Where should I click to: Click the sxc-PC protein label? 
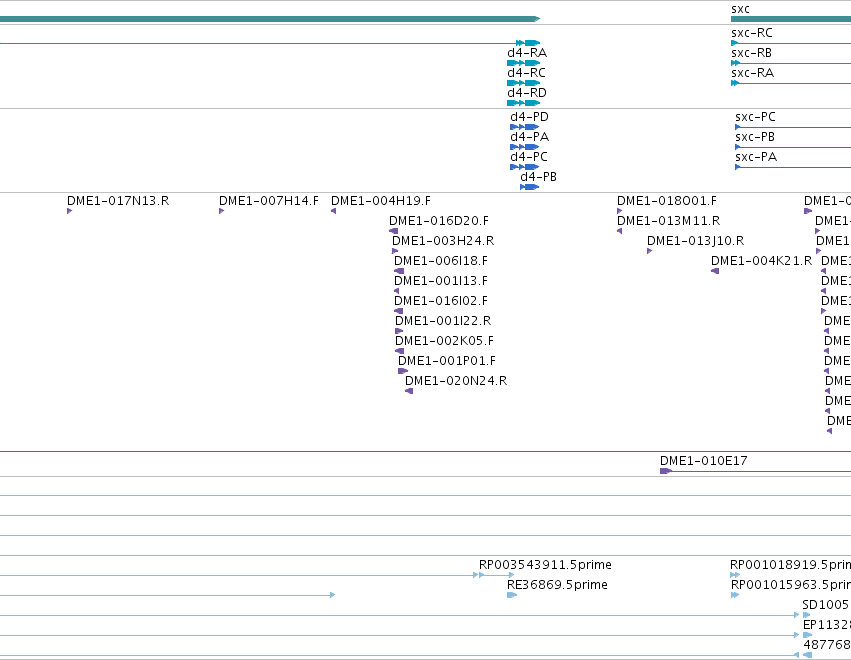click(755, 117)
